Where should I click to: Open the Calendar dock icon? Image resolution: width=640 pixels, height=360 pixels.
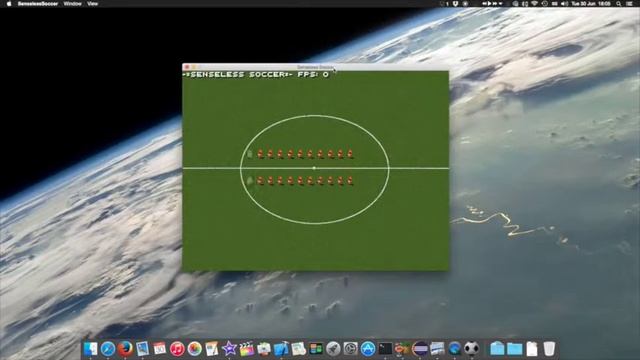coord(160,349)
